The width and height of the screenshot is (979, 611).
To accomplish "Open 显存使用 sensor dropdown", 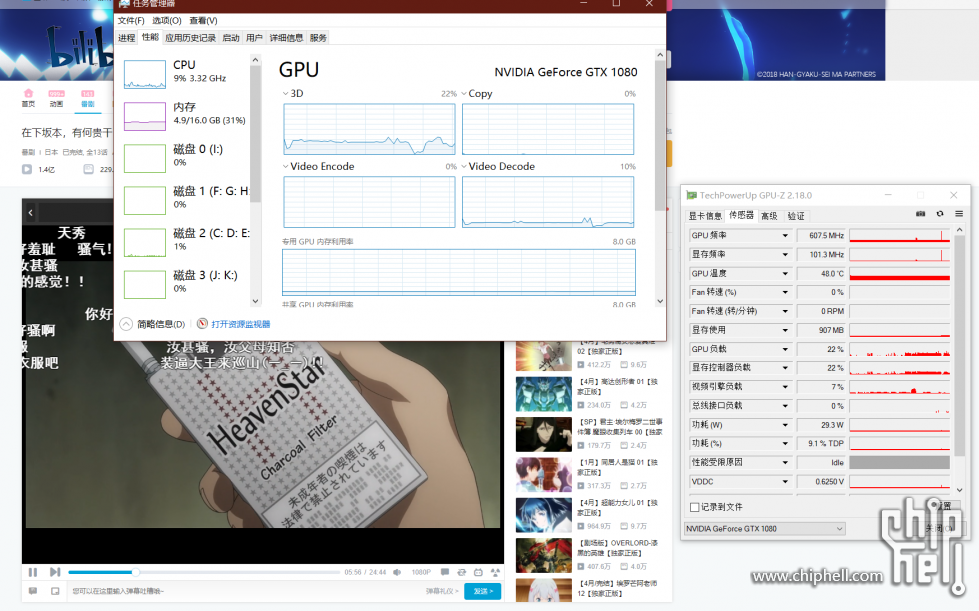I will [785, 330].
